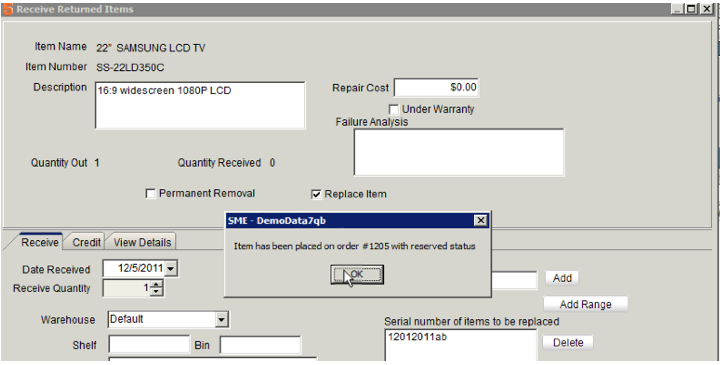Close the SME - DemoData7qb dialog
The width and height of the screenshot is (720, 365).
pos(480,221)
